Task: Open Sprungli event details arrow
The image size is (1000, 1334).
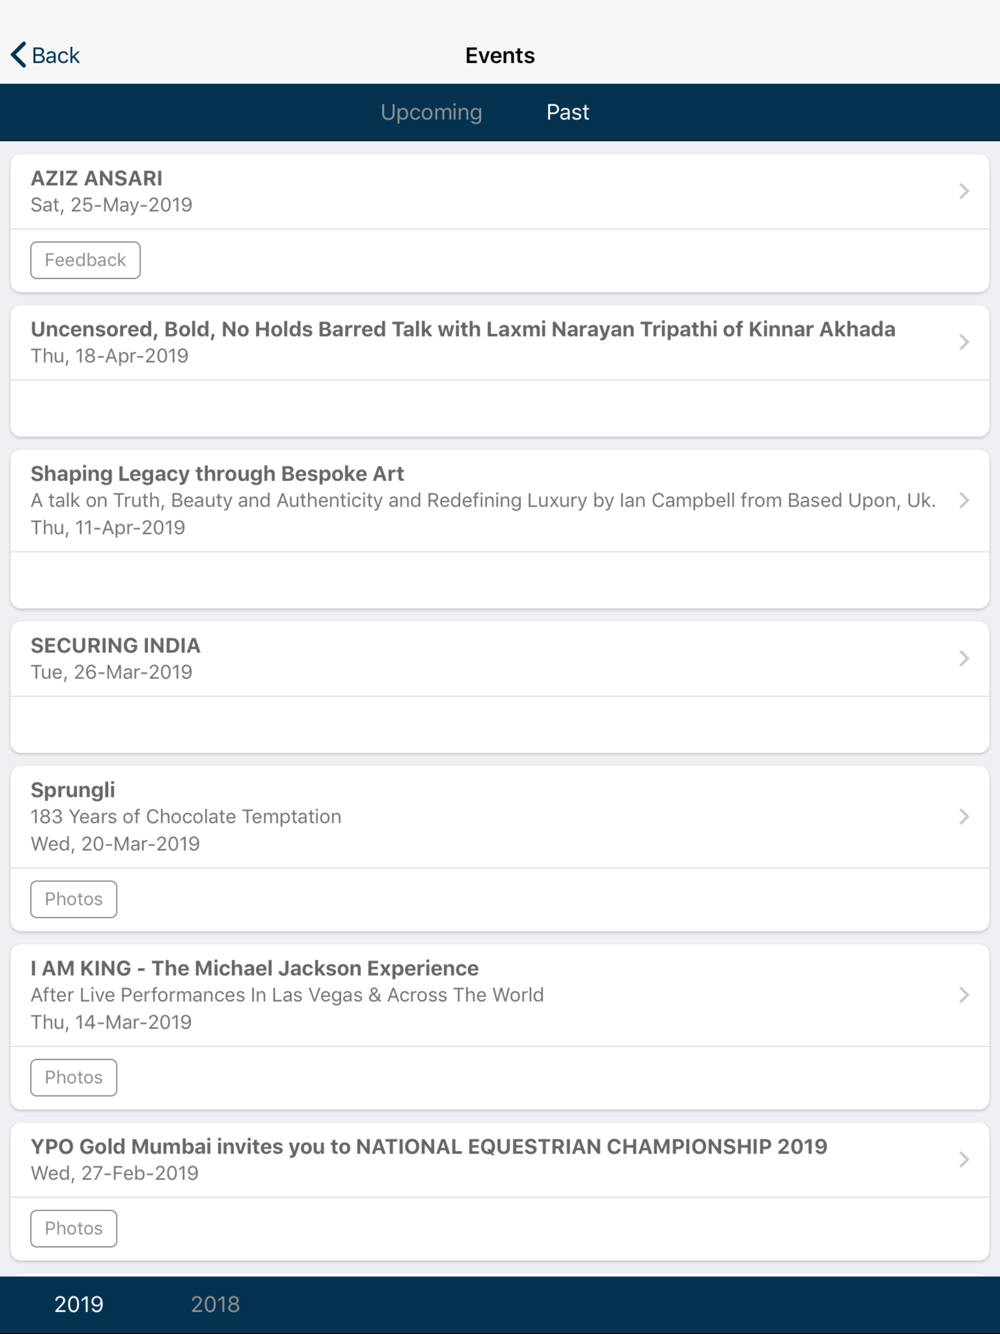Action: (x=963, y=816)
